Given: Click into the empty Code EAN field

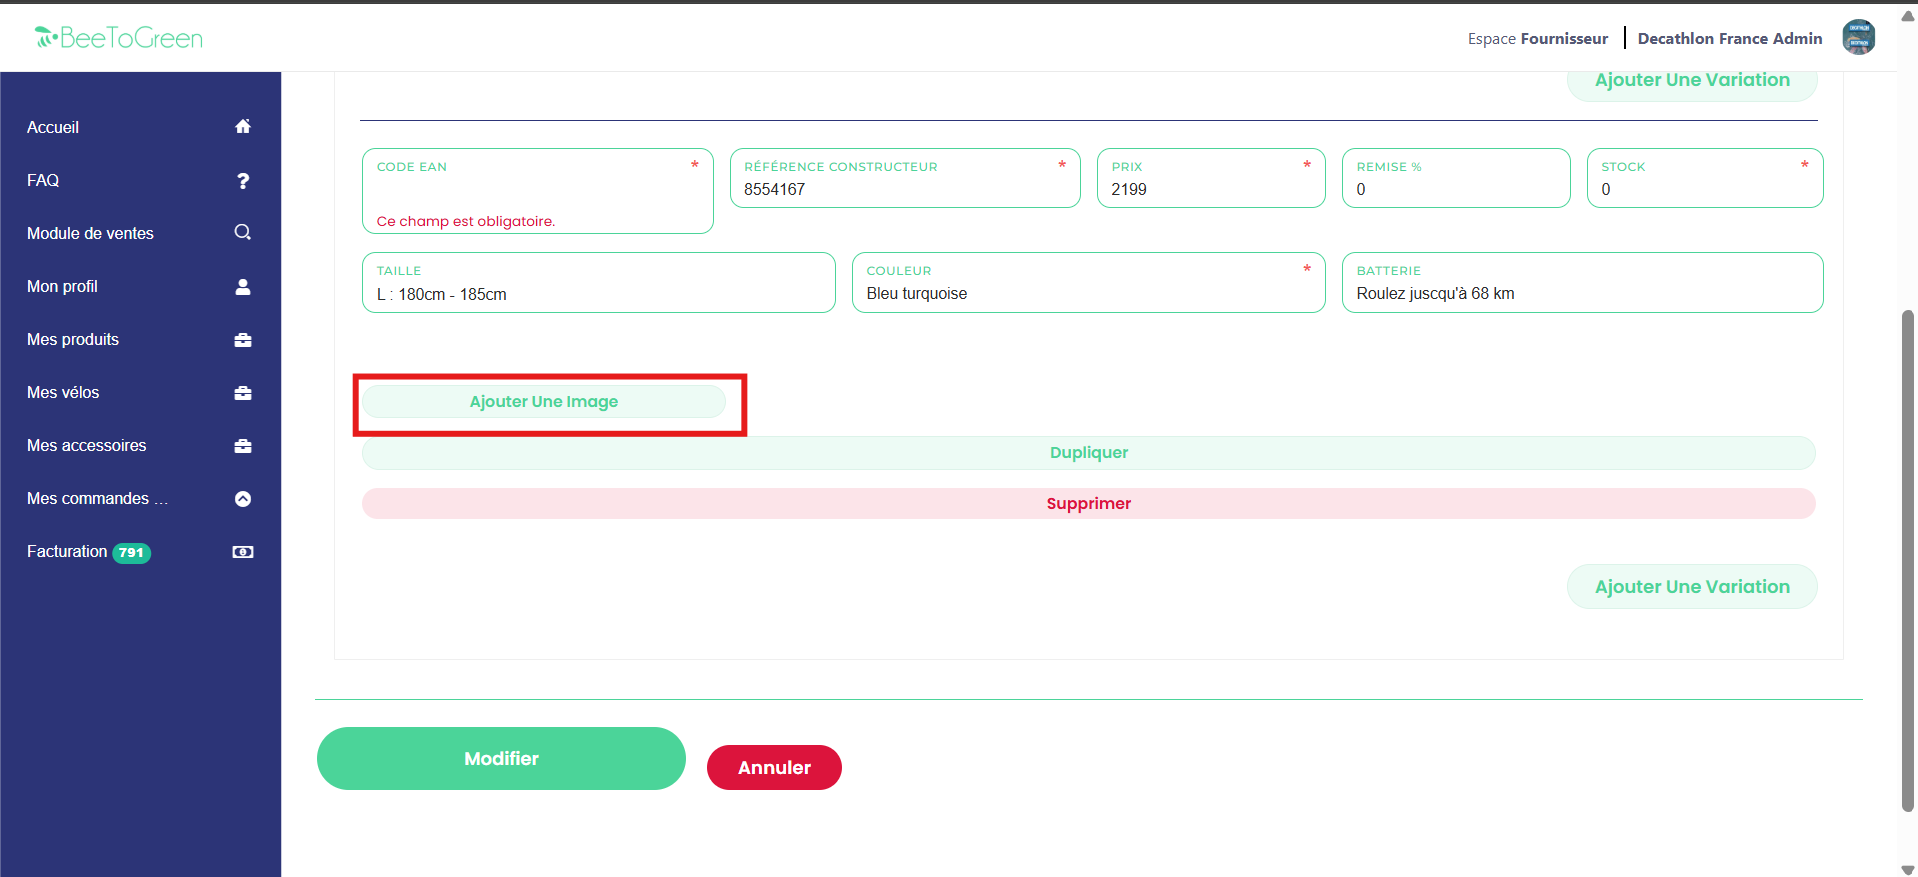Looking at the screenshot, I should [x=537, y=190].
